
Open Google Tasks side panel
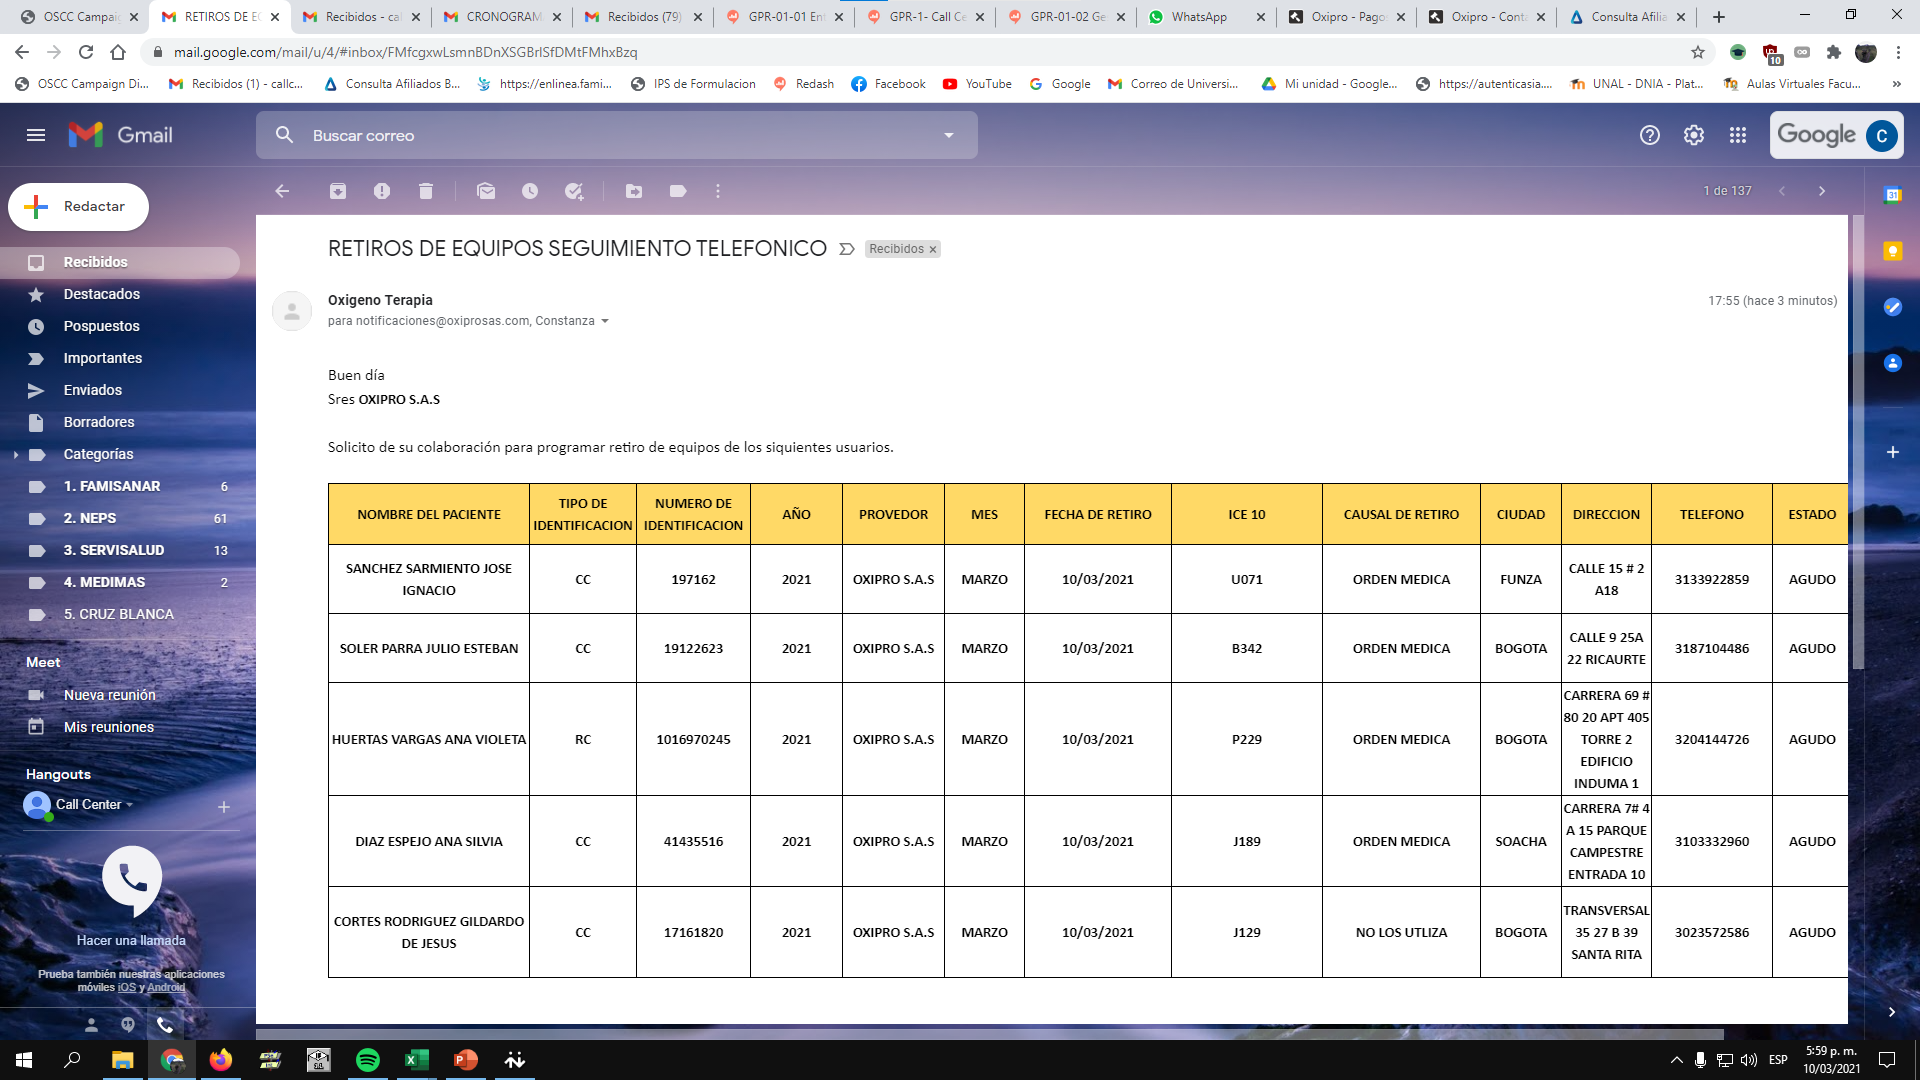(x=1893, y=307)
